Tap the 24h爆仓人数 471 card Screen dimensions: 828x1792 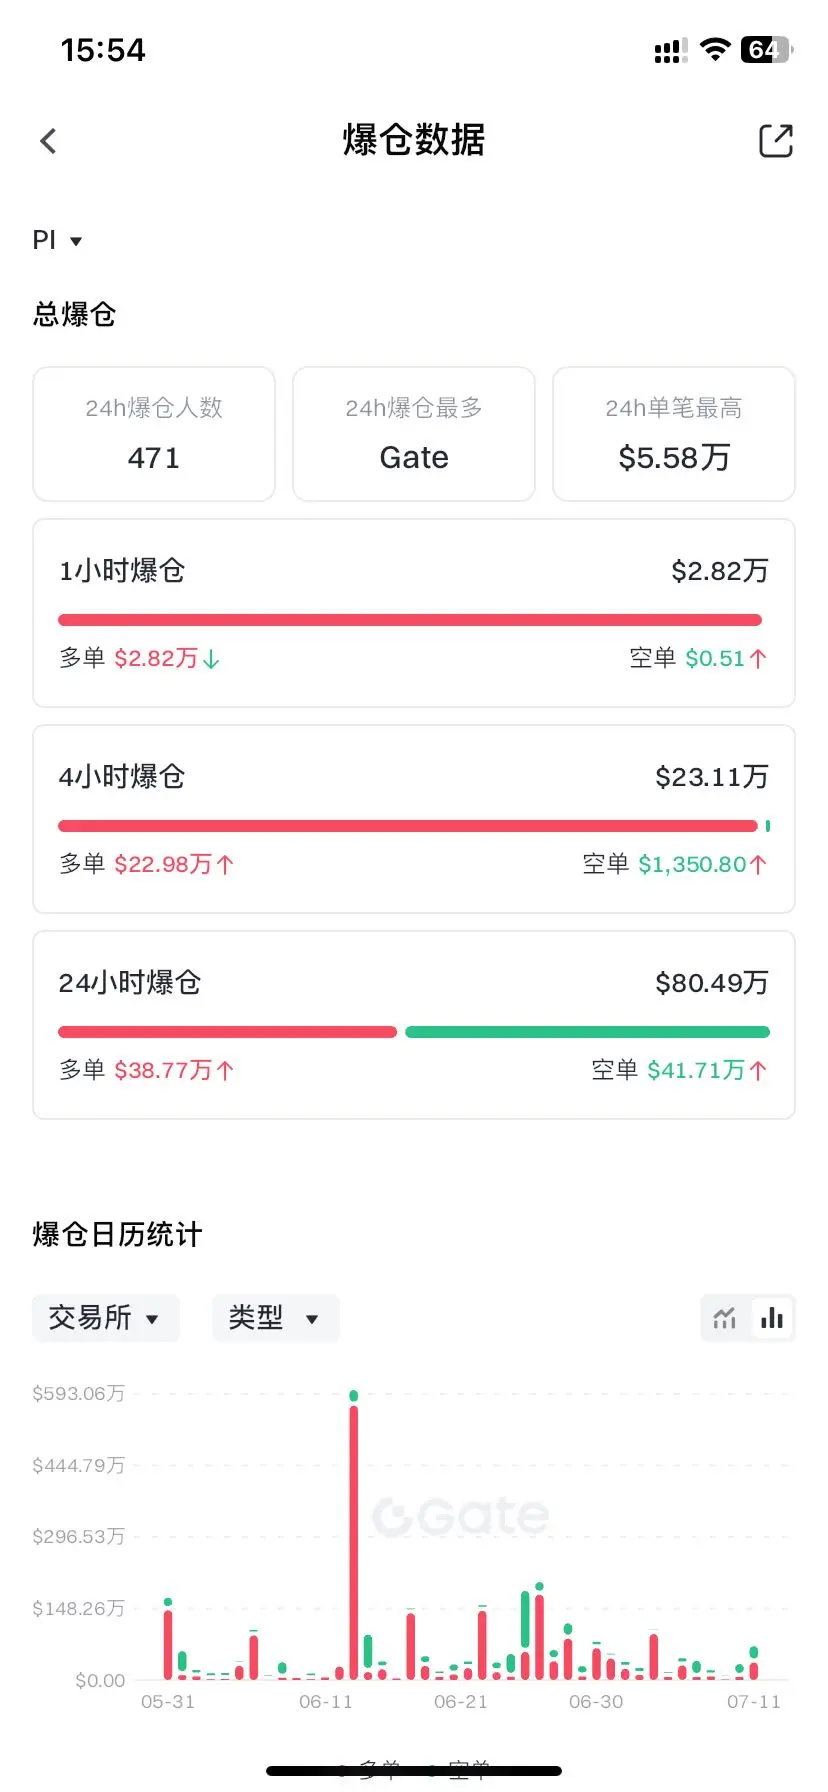pos(154,434)
